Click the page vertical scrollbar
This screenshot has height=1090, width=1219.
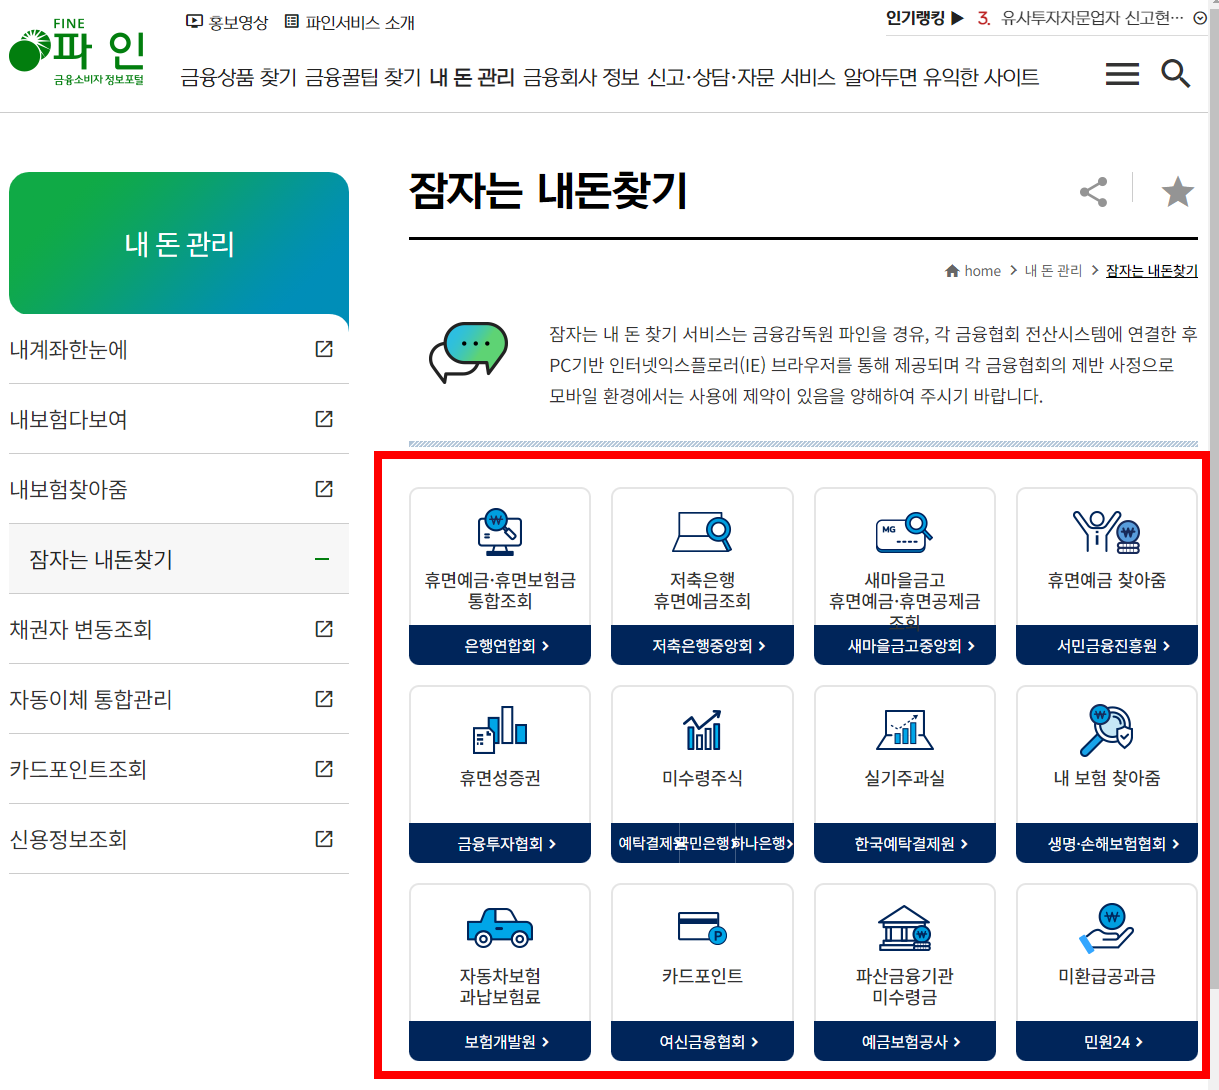click(x=1213, y=500)
